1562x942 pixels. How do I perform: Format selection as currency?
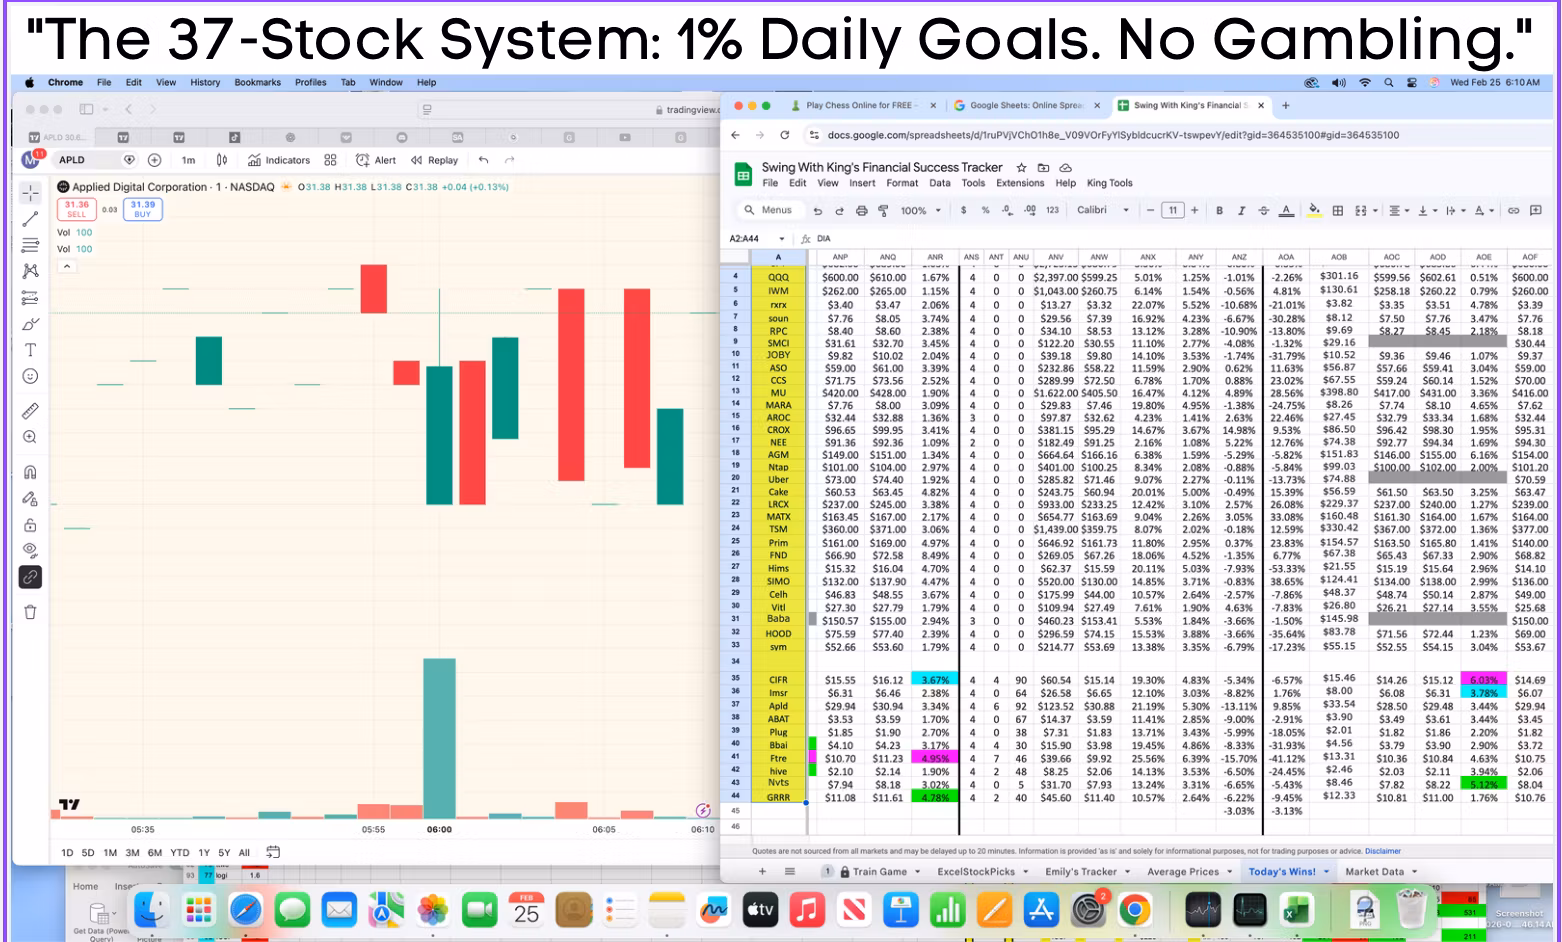click(963, 211)
